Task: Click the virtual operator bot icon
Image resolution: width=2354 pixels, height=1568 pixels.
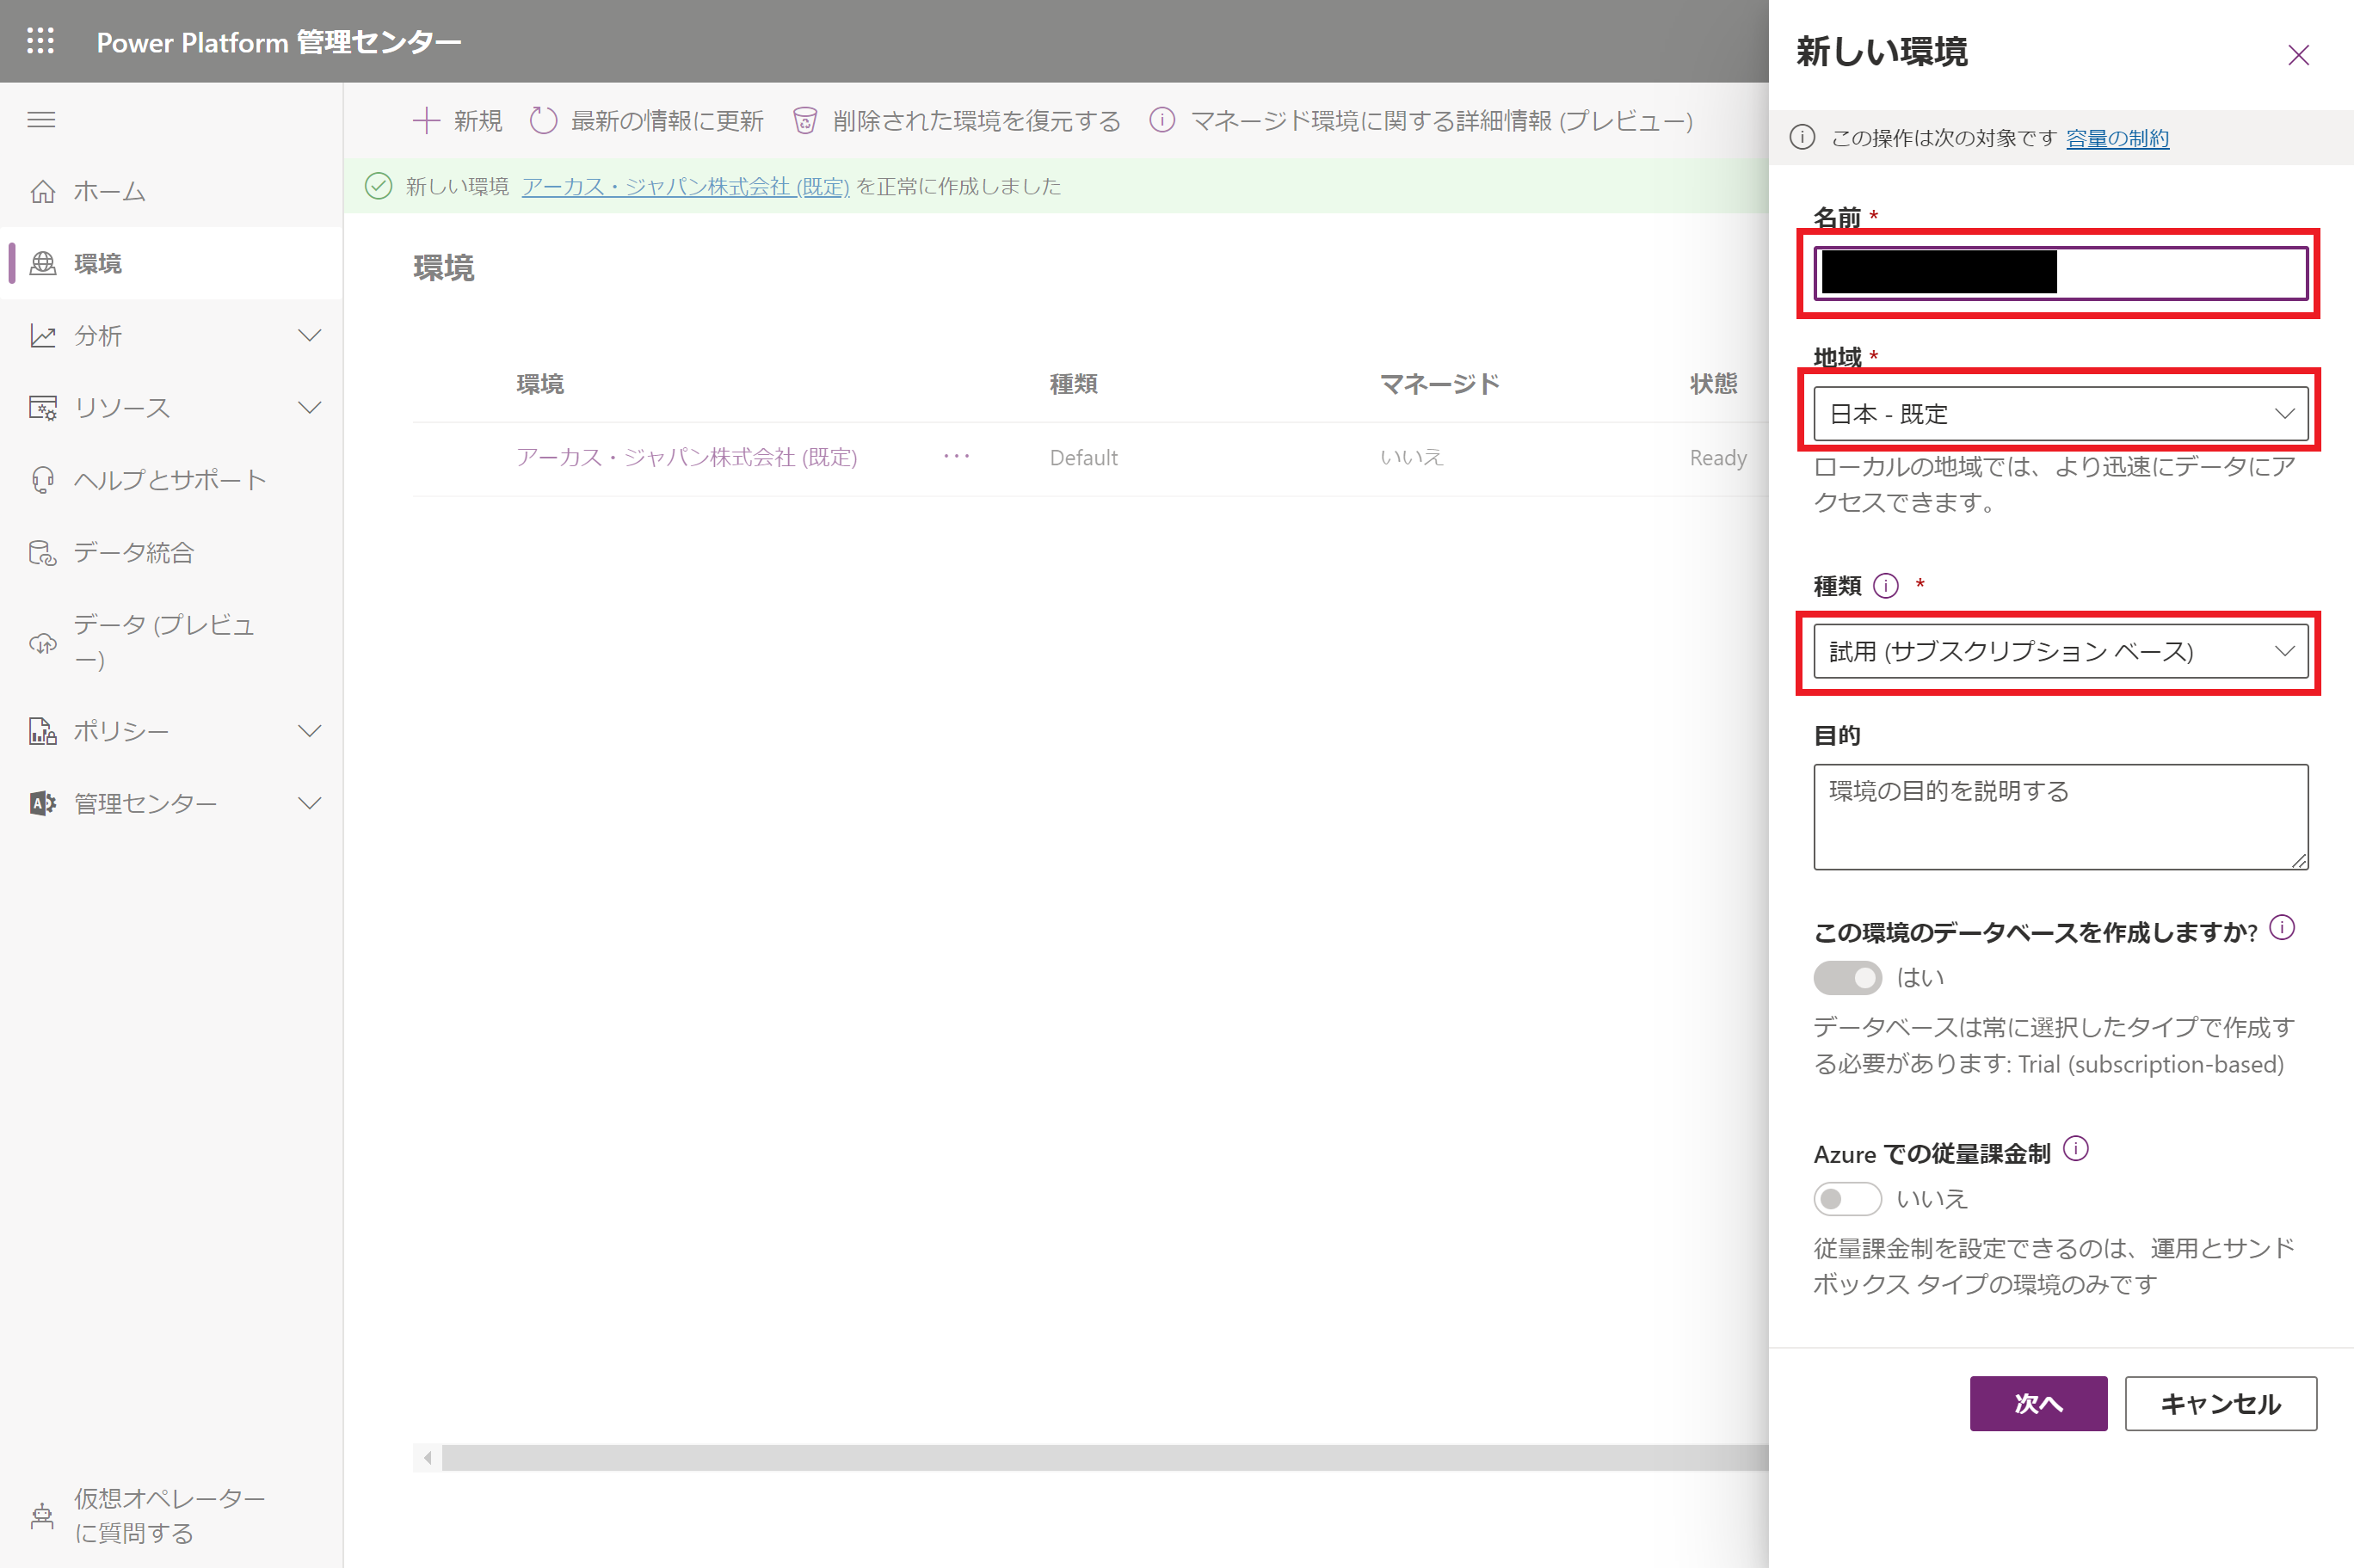Action: coord(43,1516)
